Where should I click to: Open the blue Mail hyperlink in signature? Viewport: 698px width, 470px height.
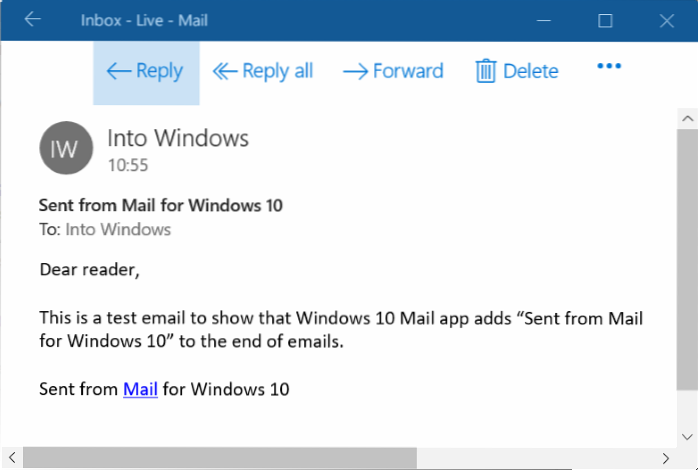[140, 389]
